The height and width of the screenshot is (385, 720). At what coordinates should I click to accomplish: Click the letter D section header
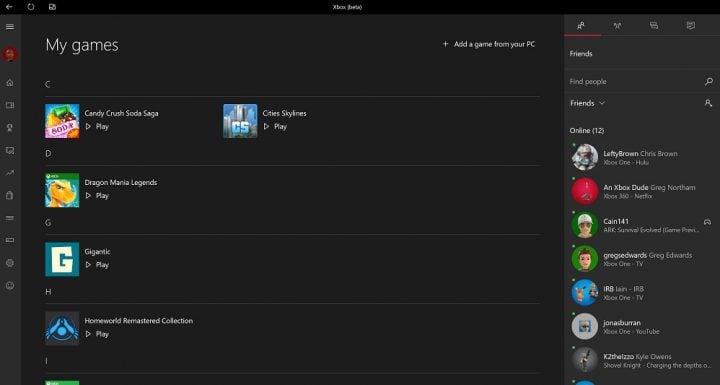(x=48, y=153)
